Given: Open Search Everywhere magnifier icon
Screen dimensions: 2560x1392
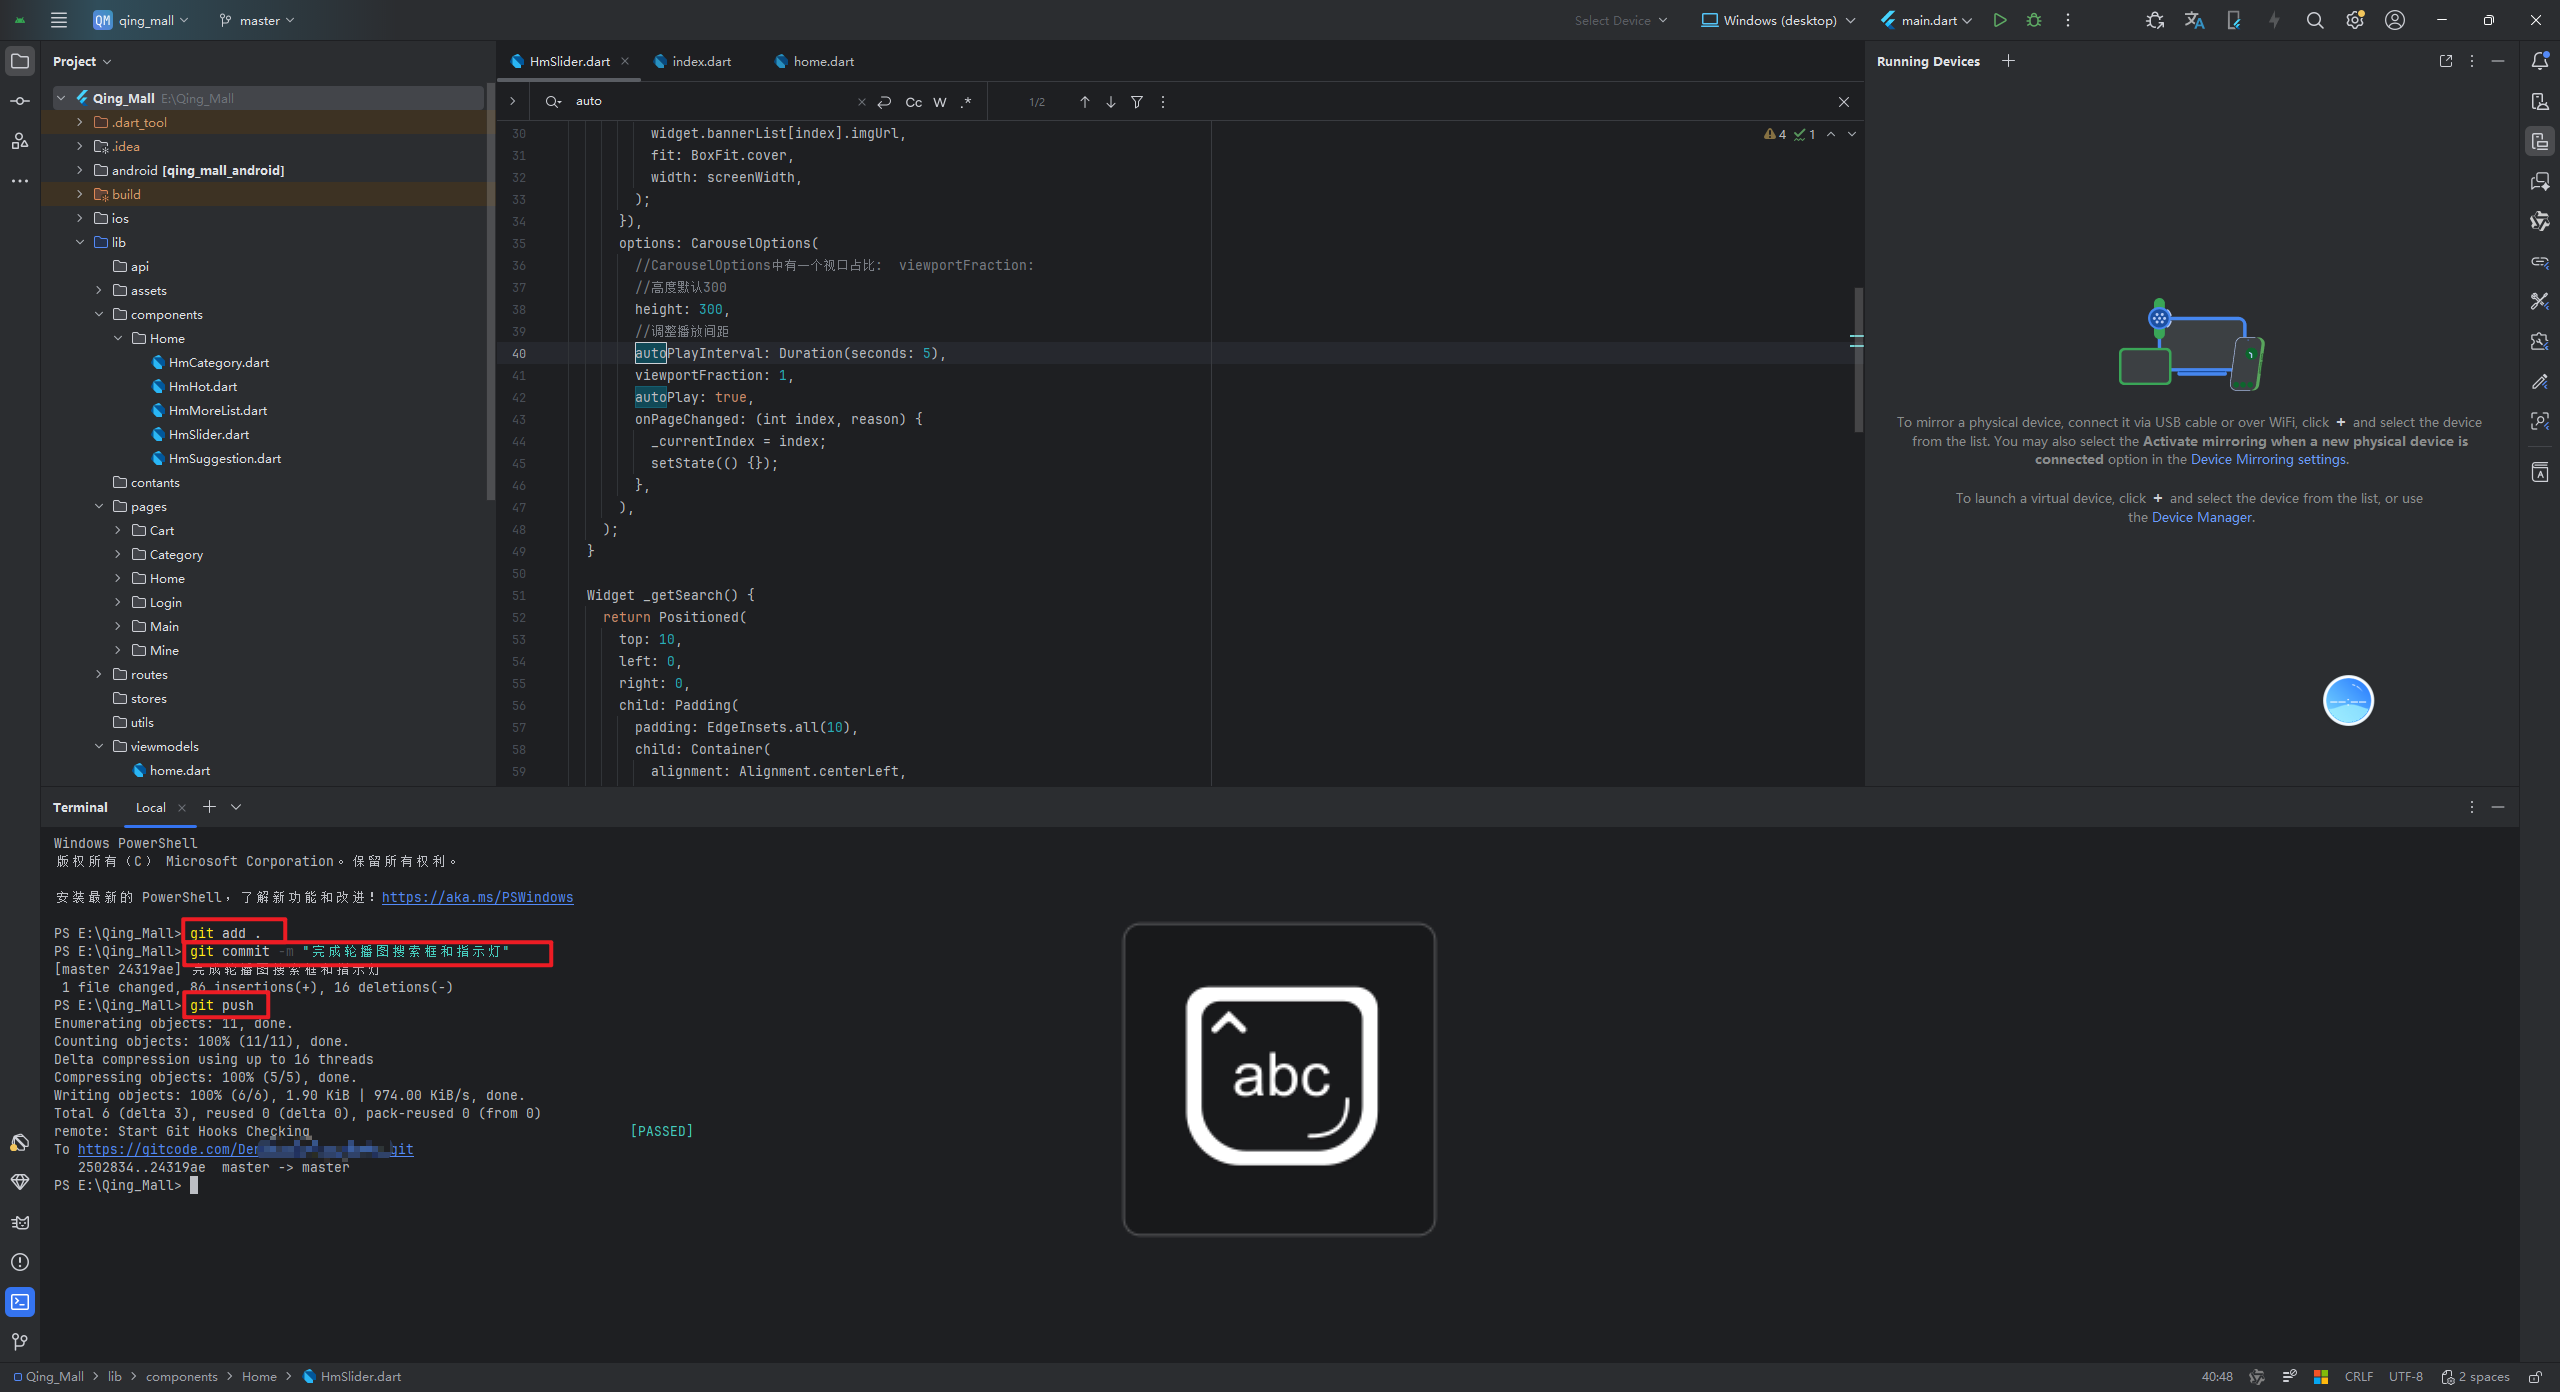Looking at the screenshot, I should click(x=2314, y=20).
